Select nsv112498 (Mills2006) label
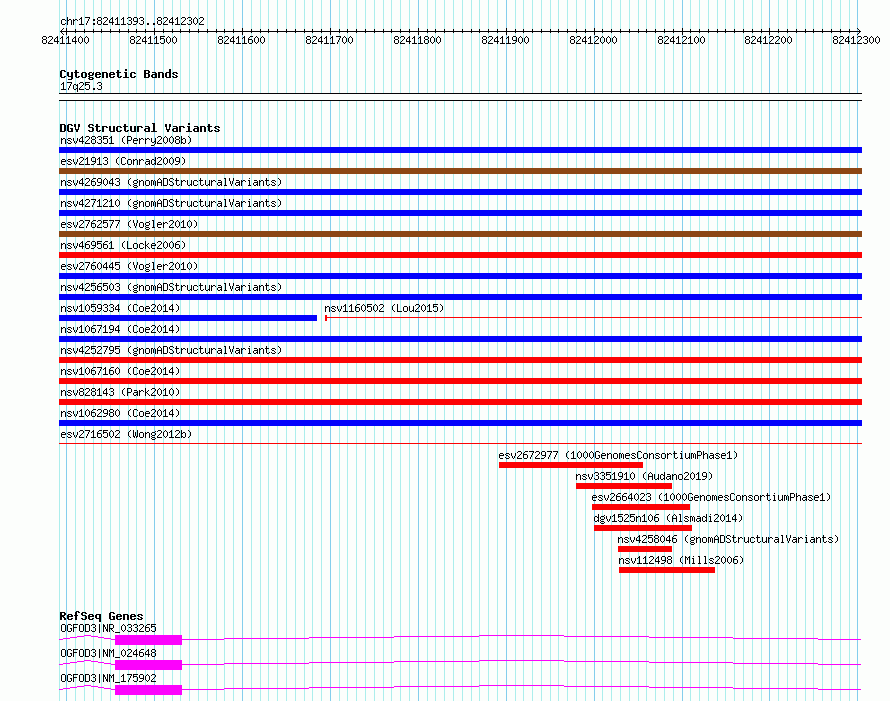The height and width of the screenshot is (701, 890). [x=681, y=560]
